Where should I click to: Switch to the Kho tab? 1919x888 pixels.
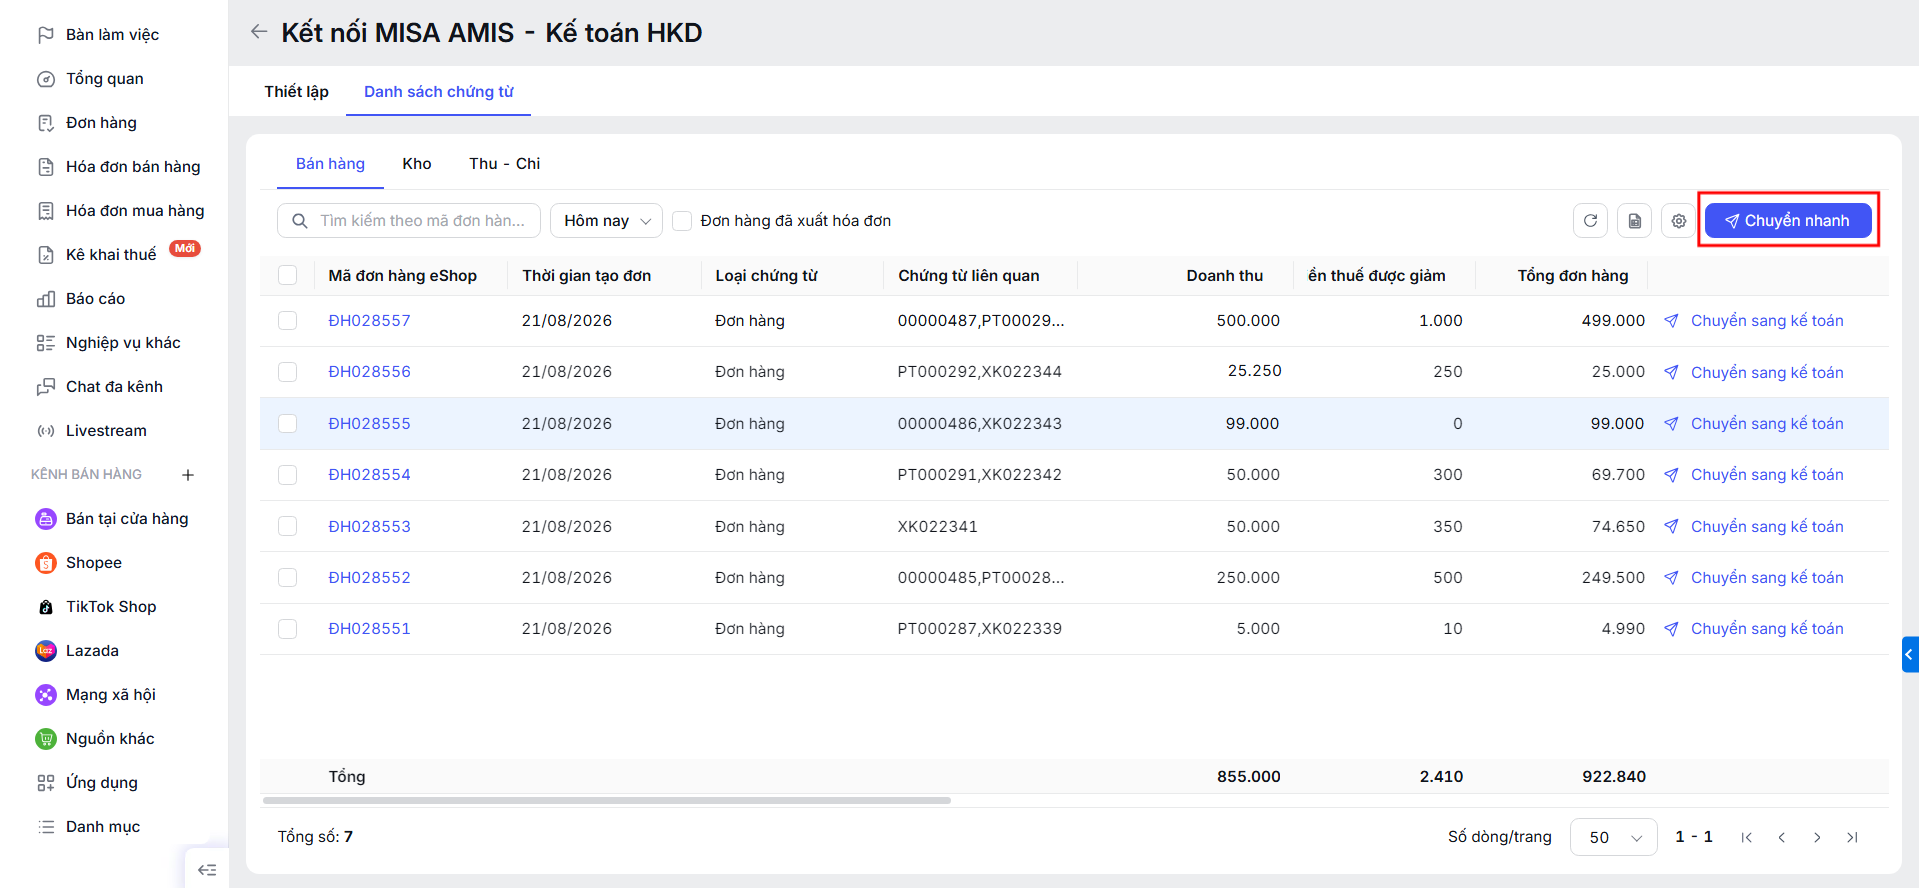point(417,164)
